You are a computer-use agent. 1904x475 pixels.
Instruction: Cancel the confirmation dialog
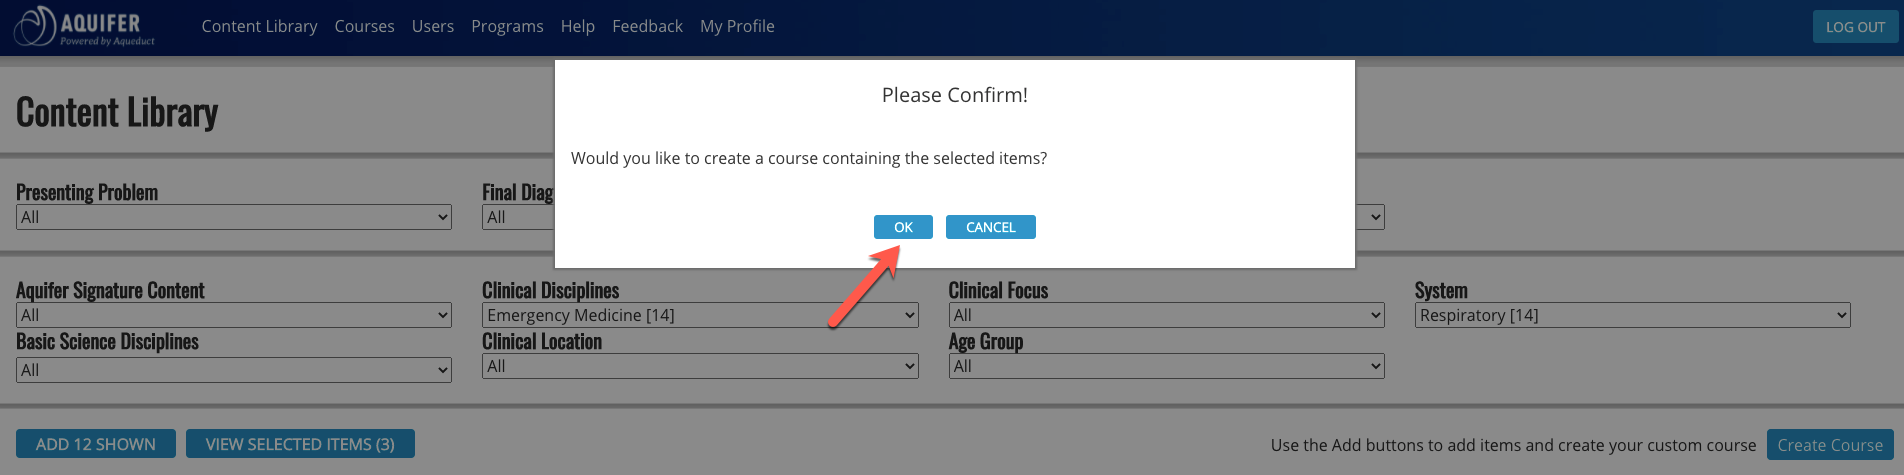coord(990,227)
